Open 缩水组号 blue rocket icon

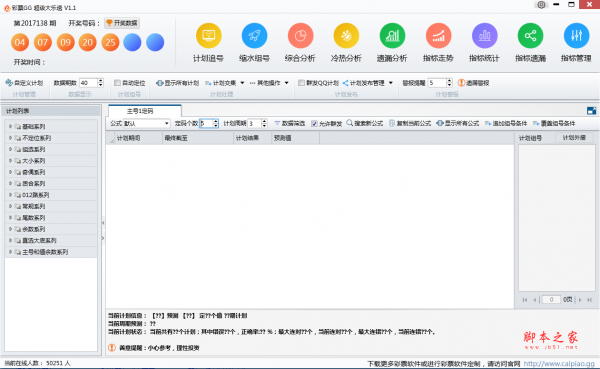pos(254,36)
